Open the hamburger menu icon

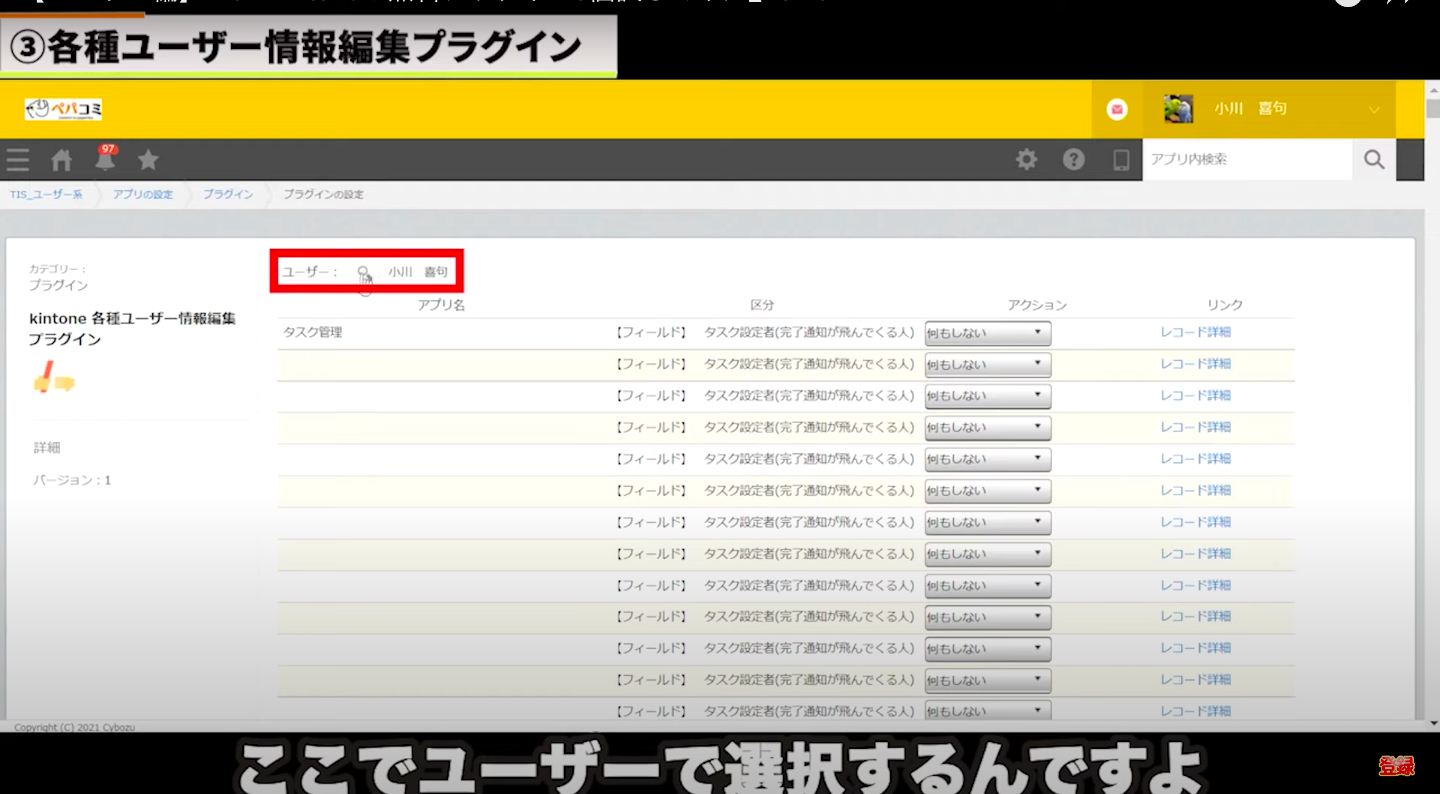[18, 160]
